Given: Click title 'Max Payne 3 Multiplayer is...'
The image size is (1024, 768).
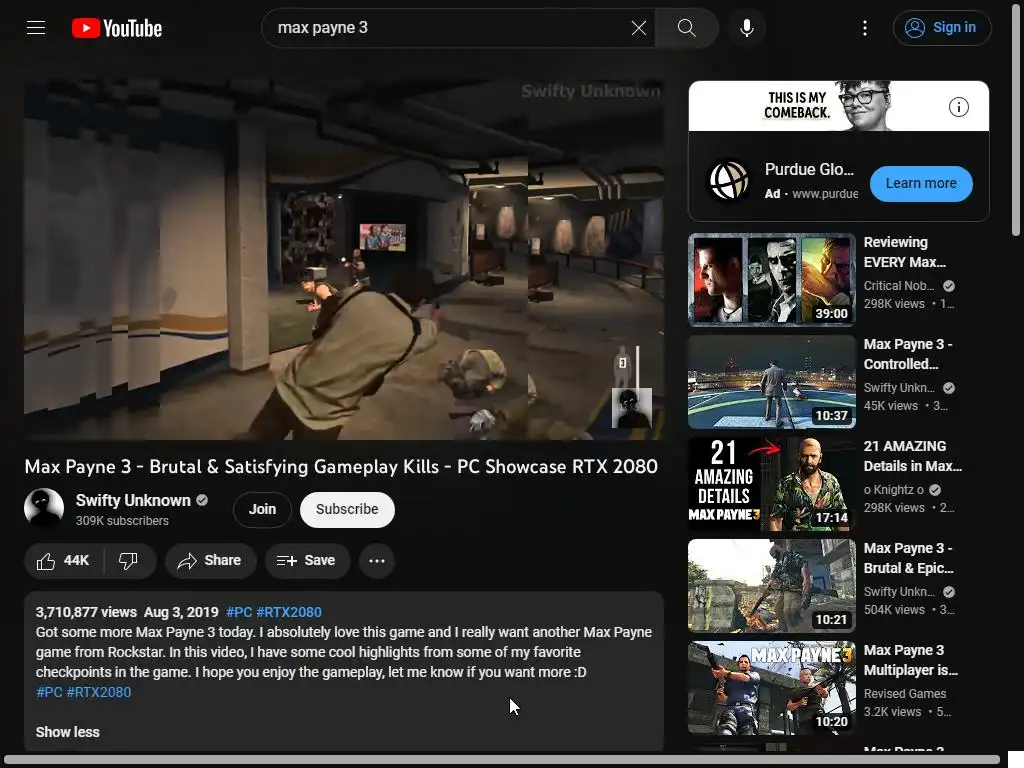Looking at the screenshot, I should (x=910, y=660).
